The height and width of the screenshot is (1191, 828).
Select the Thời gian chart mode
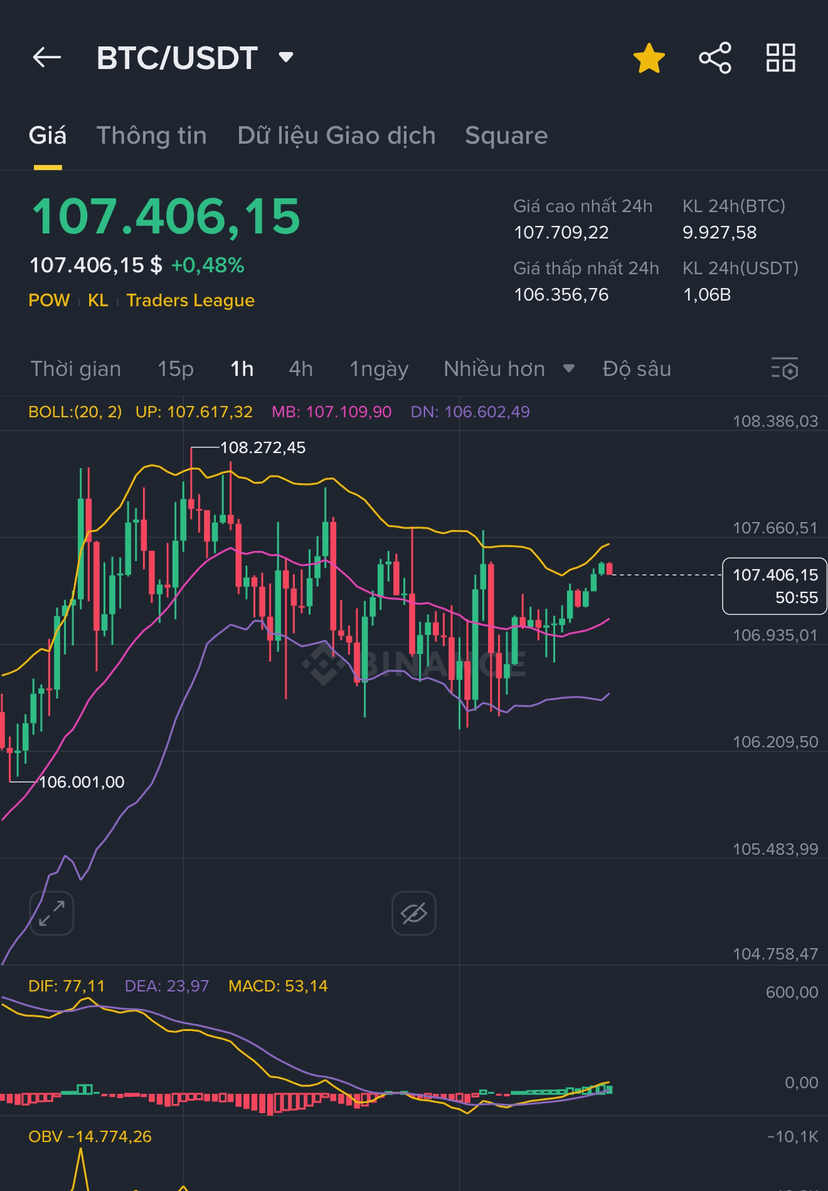pyautogui.click(x=76, y=368)
